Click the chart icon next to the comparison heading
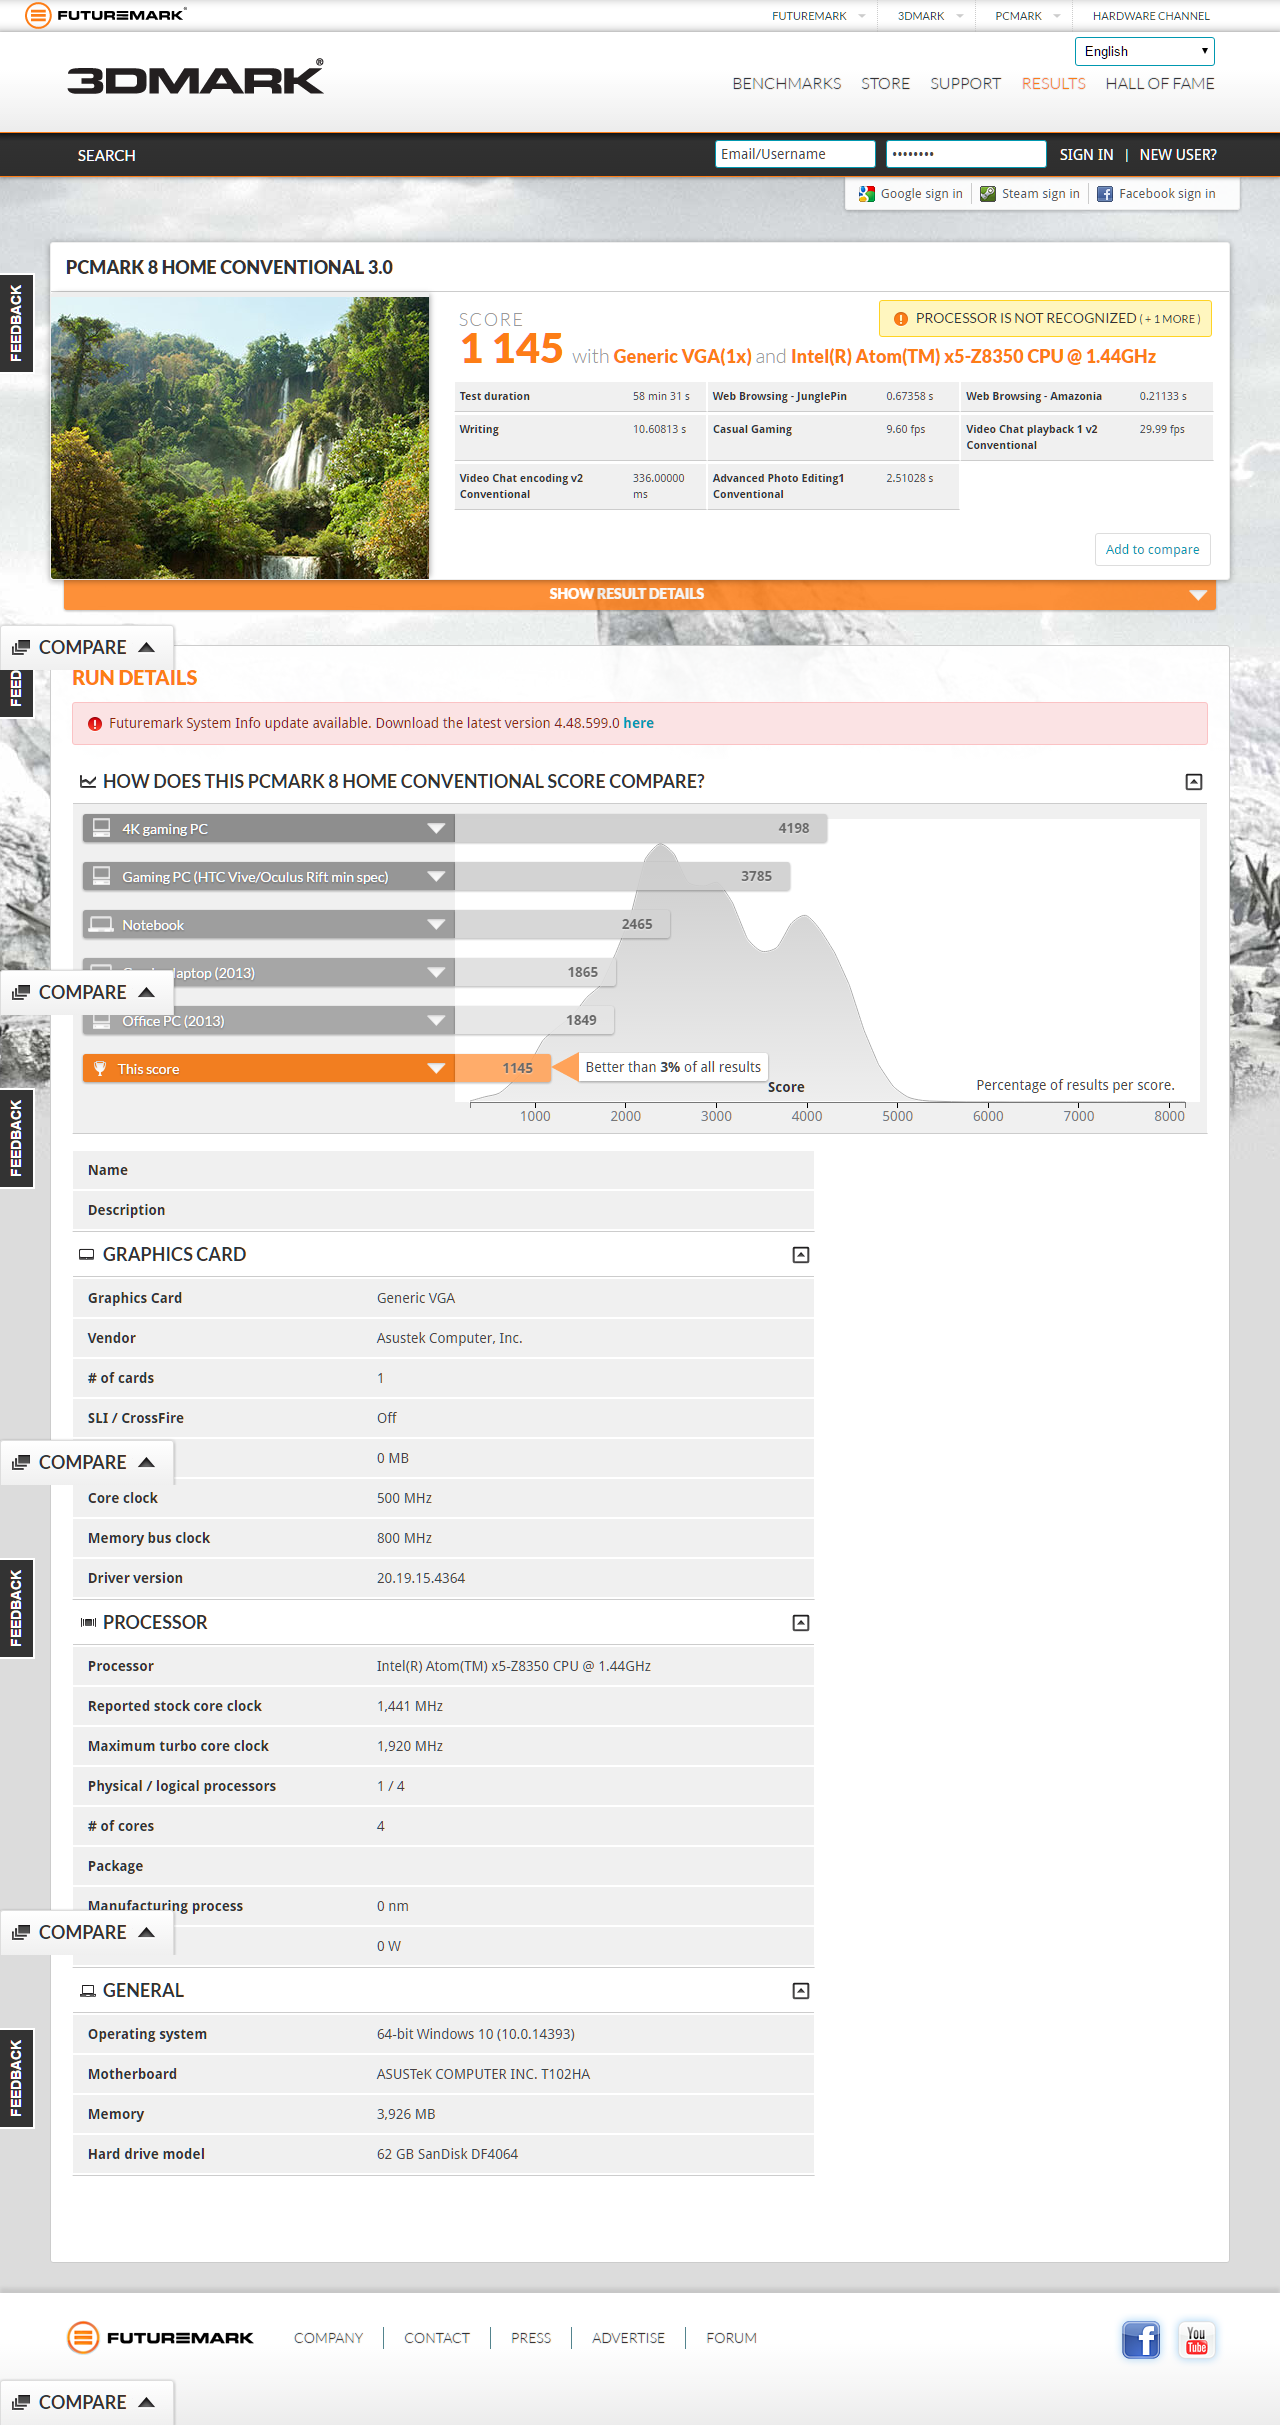Screen dimensions: 1280x2425 pos(88,782)
